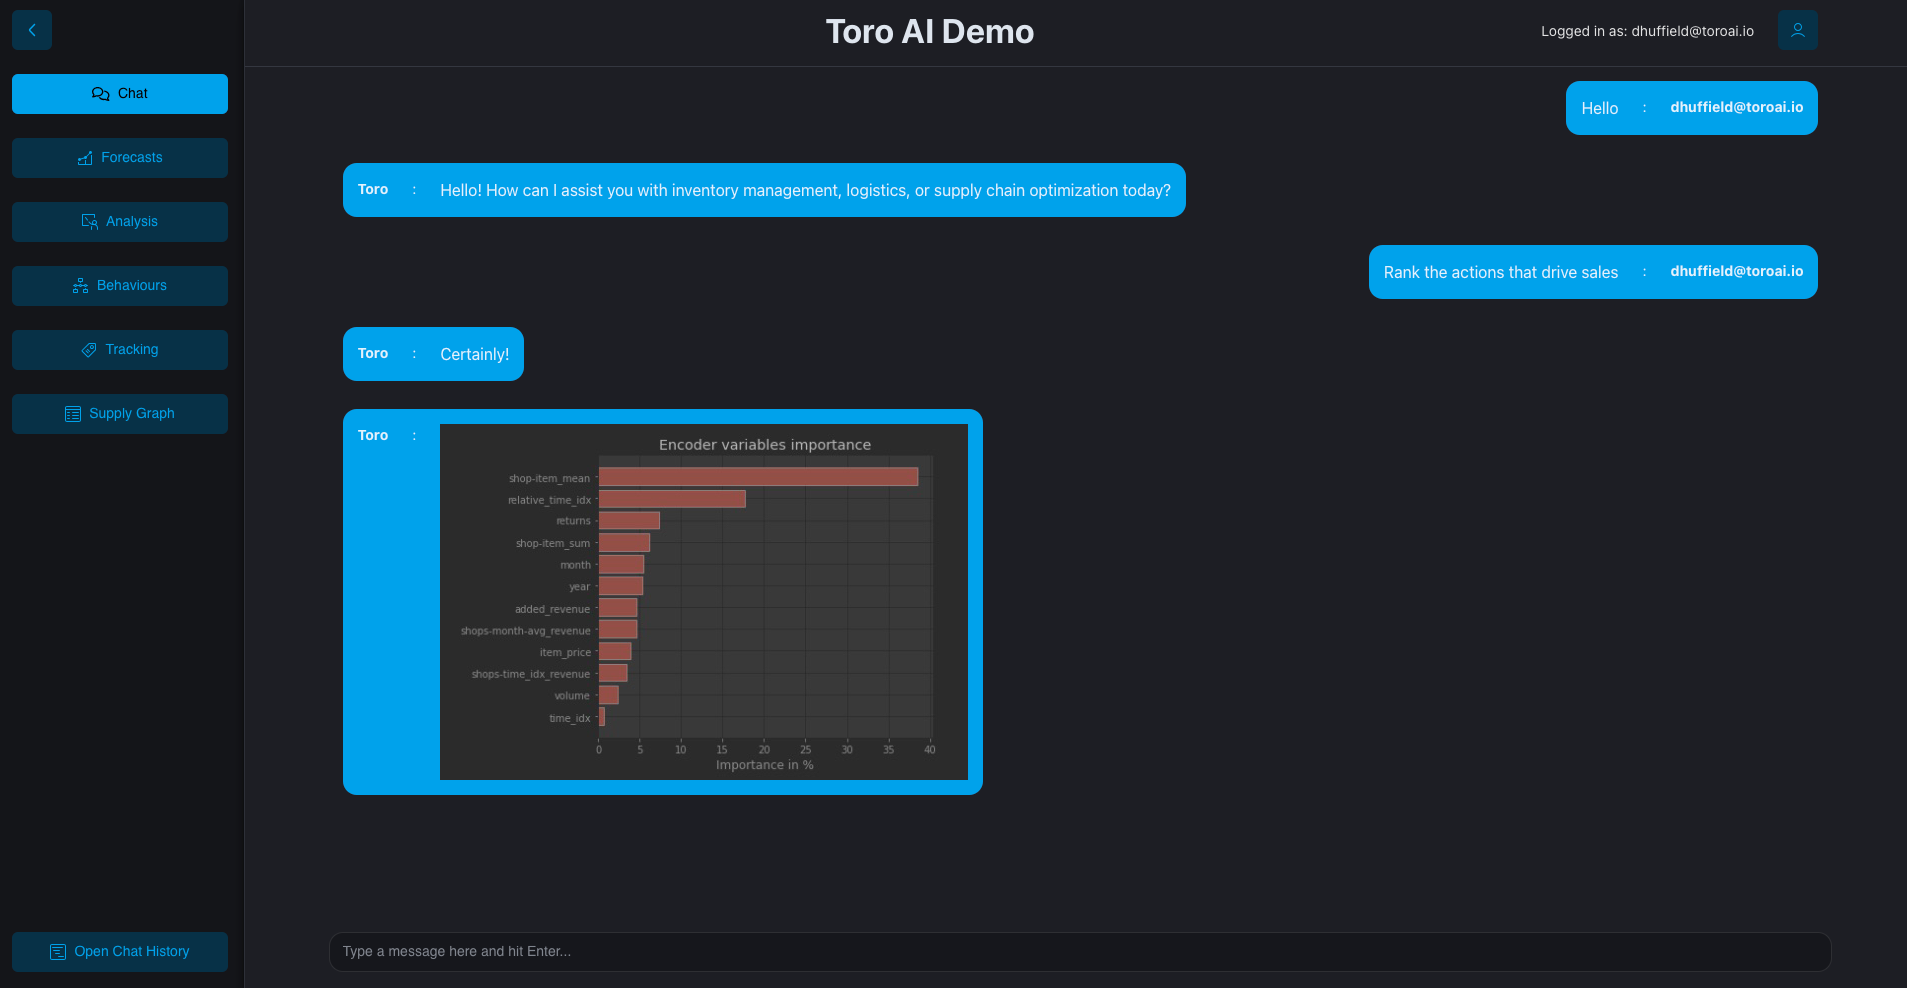Click the Analysis icon in sidebar
This screenshot has width=1907, height=988.
pyautogui.click(x=90, y=222)
